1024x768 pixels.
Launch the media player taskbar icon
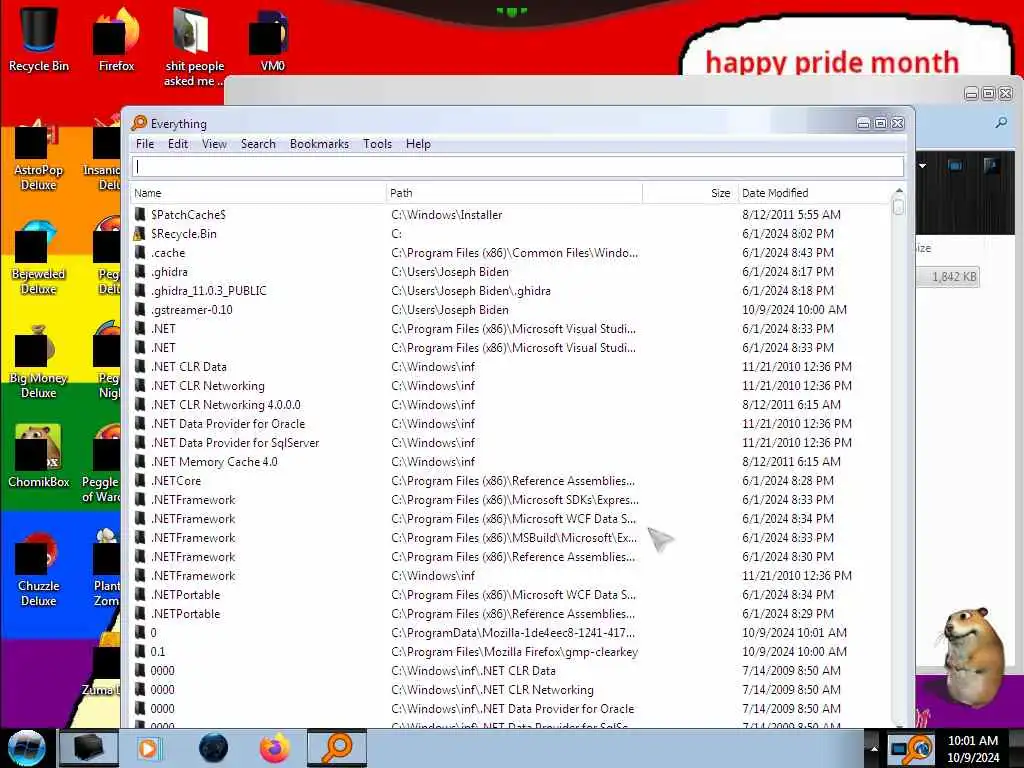148,748
